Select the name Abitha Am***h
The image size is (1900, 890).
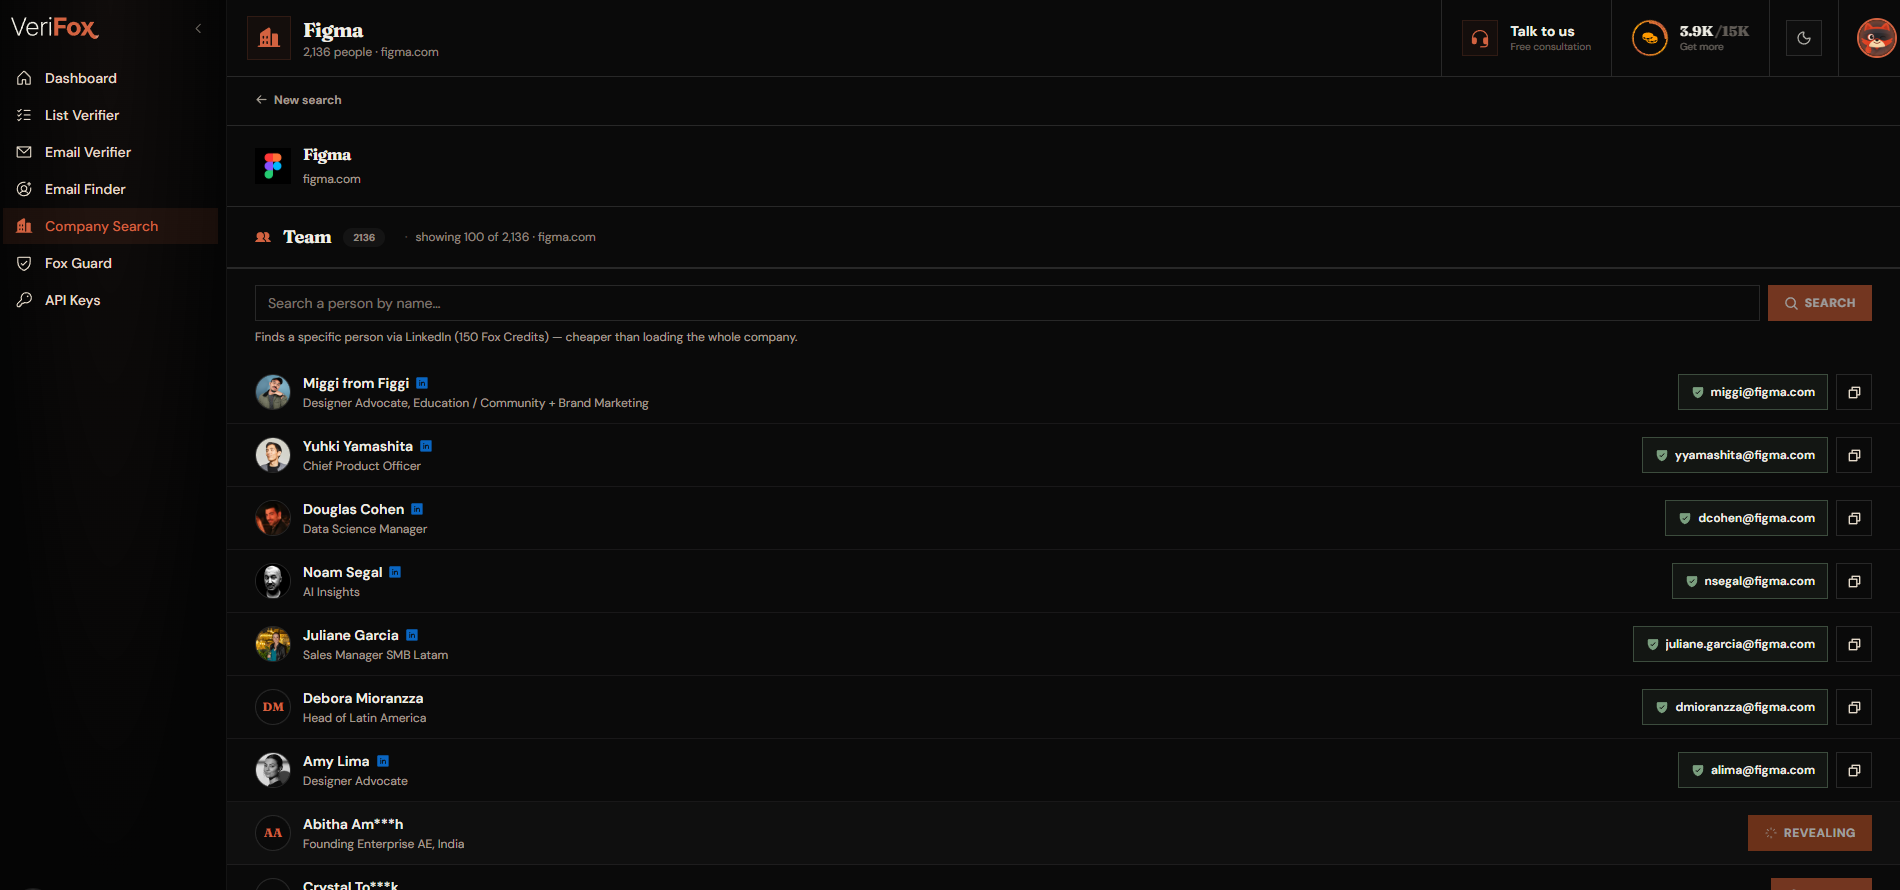point(353,824)
